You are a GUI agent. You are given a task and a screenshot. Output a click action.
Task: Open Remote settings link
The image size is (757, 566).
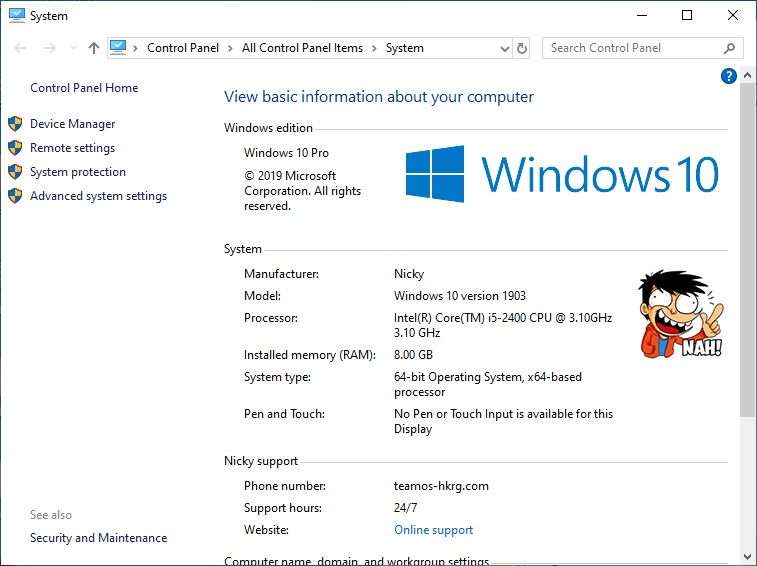pyautogui.click(x=72, y=148)
